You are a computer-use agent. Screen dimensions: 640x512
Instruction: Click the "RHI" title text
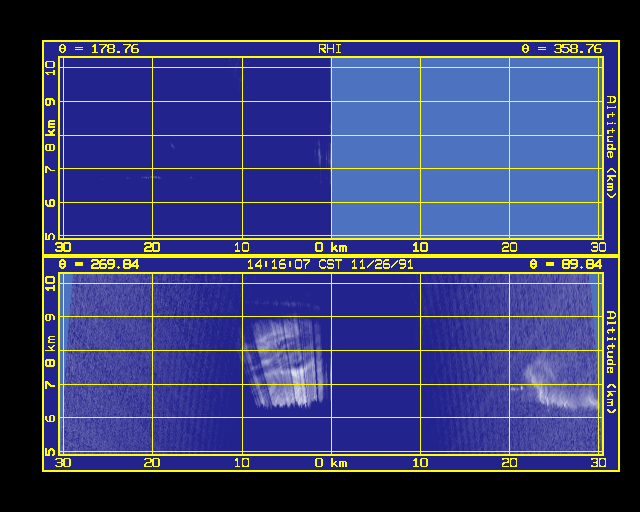point(329,49)
